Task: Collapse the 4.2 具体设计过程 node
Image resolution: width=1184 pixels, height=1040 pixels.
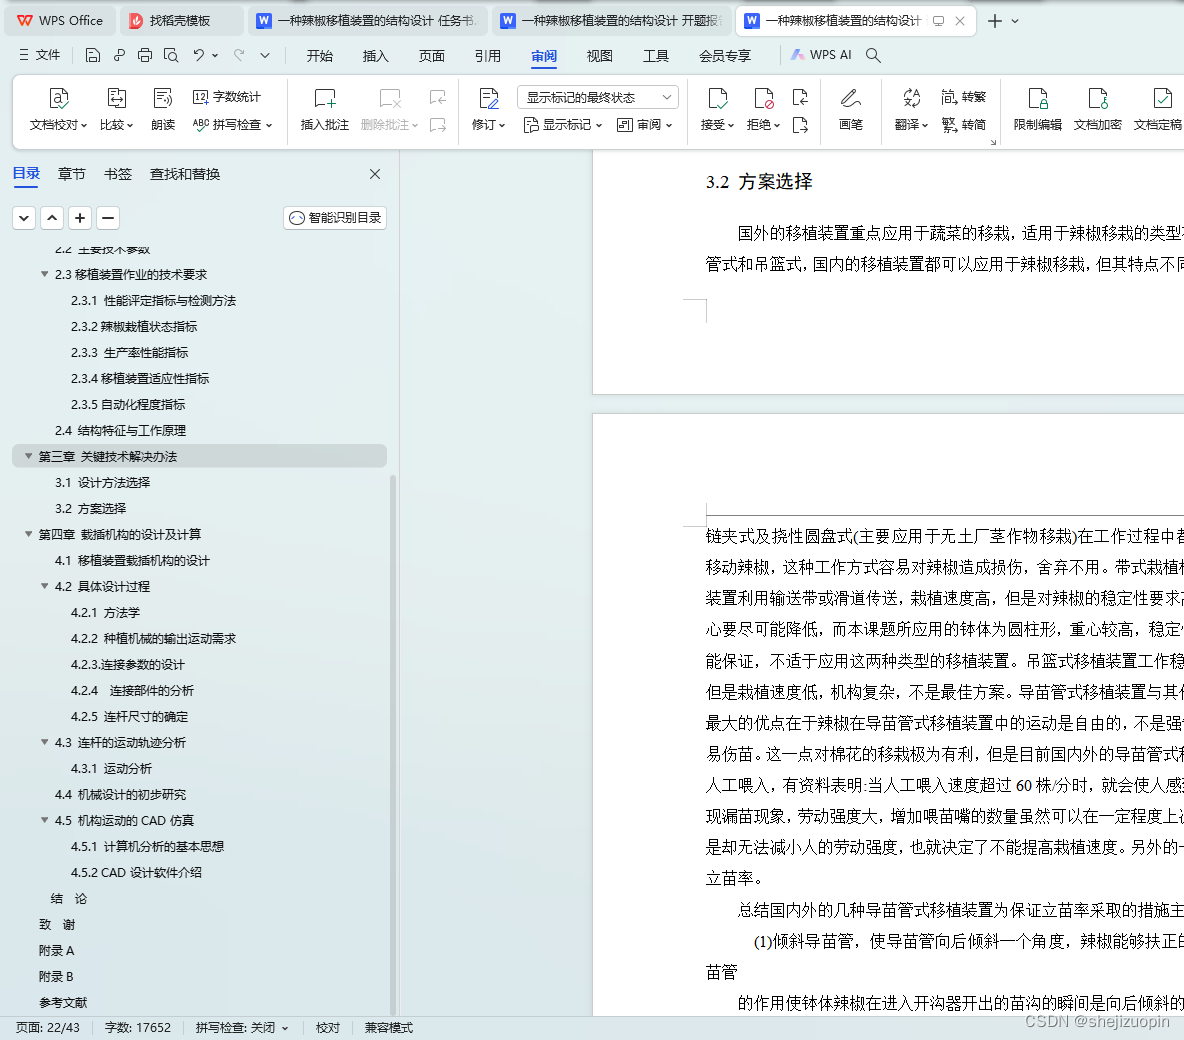Action: coord(45,586)
